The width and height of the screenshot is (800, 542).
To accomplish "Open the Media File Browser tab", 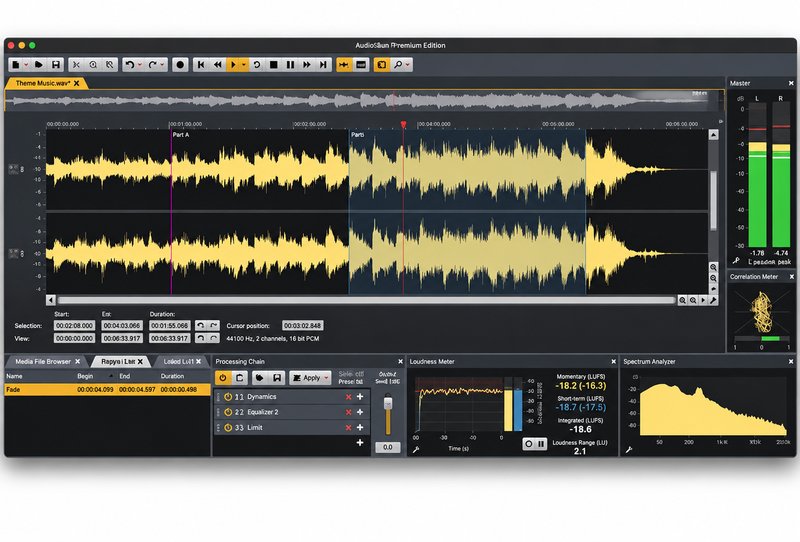I will pos(43,361).
